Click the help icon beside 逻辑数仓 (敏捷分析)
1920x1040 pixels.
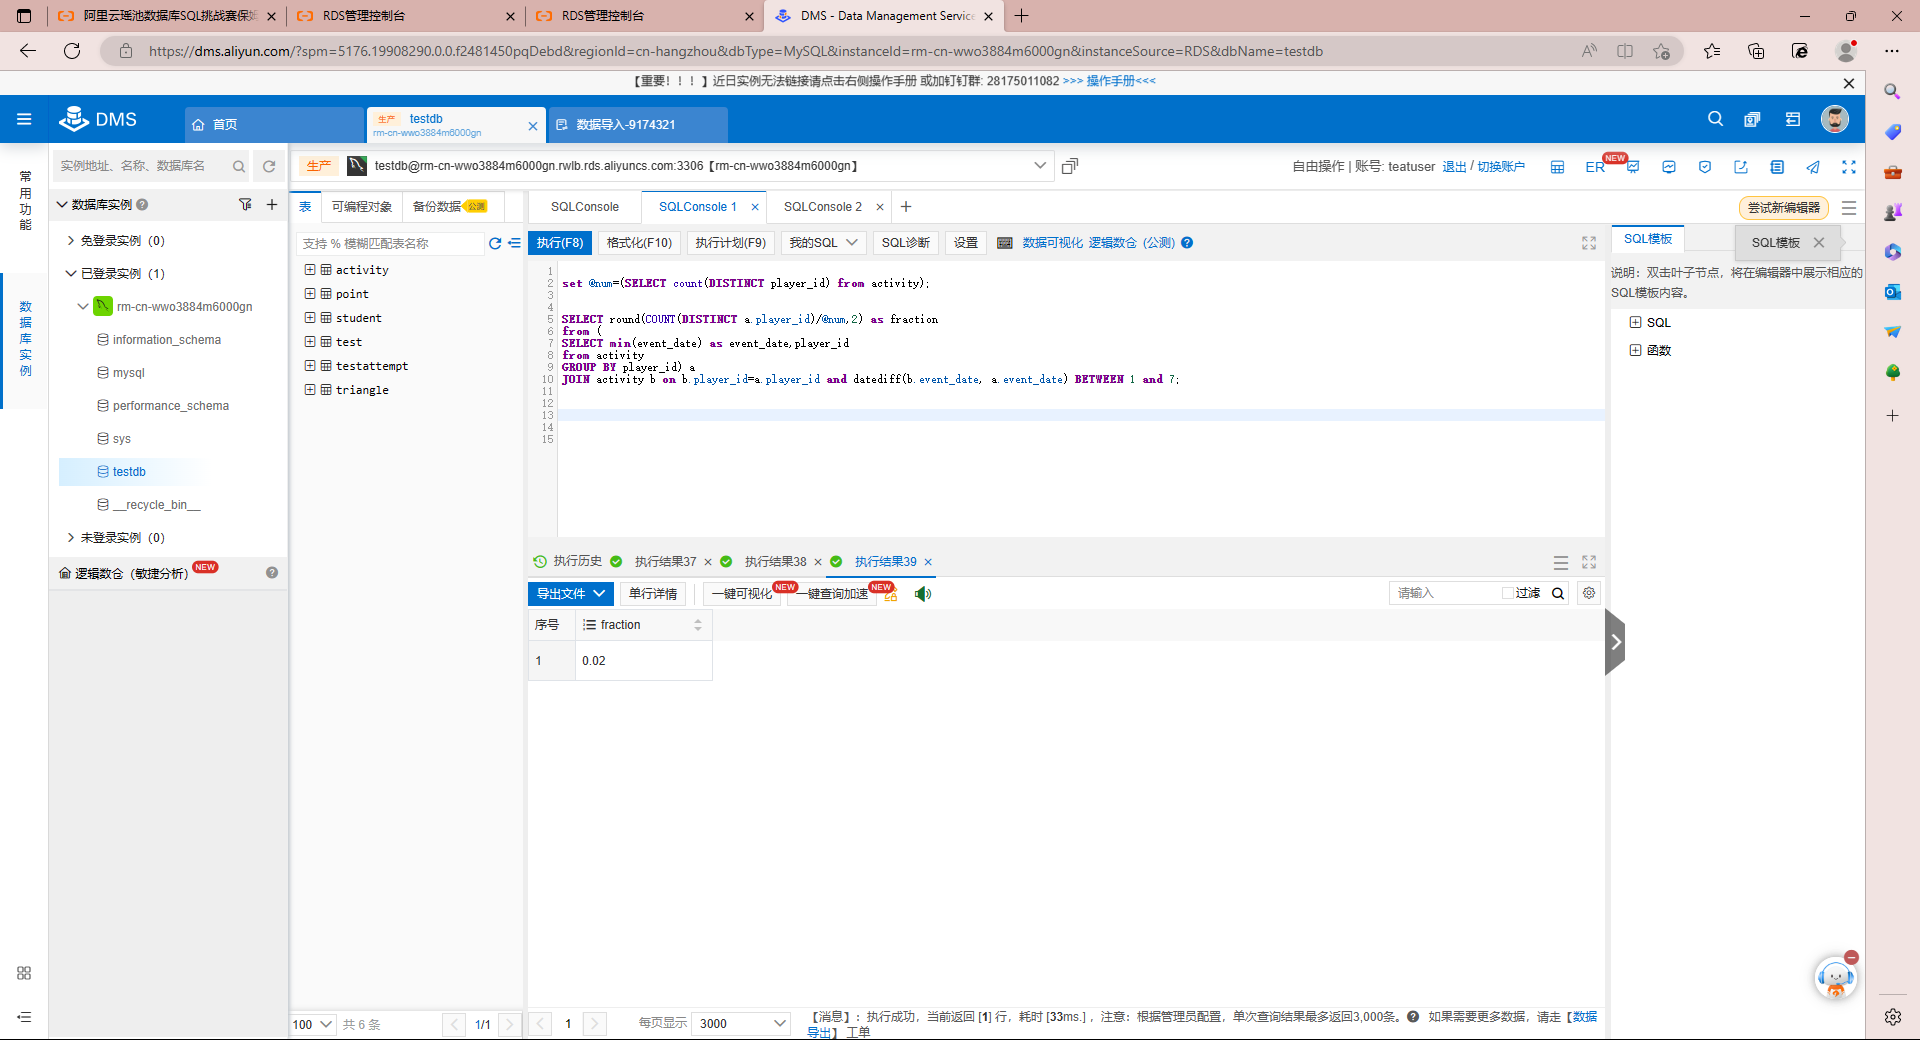click(x=272, y=573)
